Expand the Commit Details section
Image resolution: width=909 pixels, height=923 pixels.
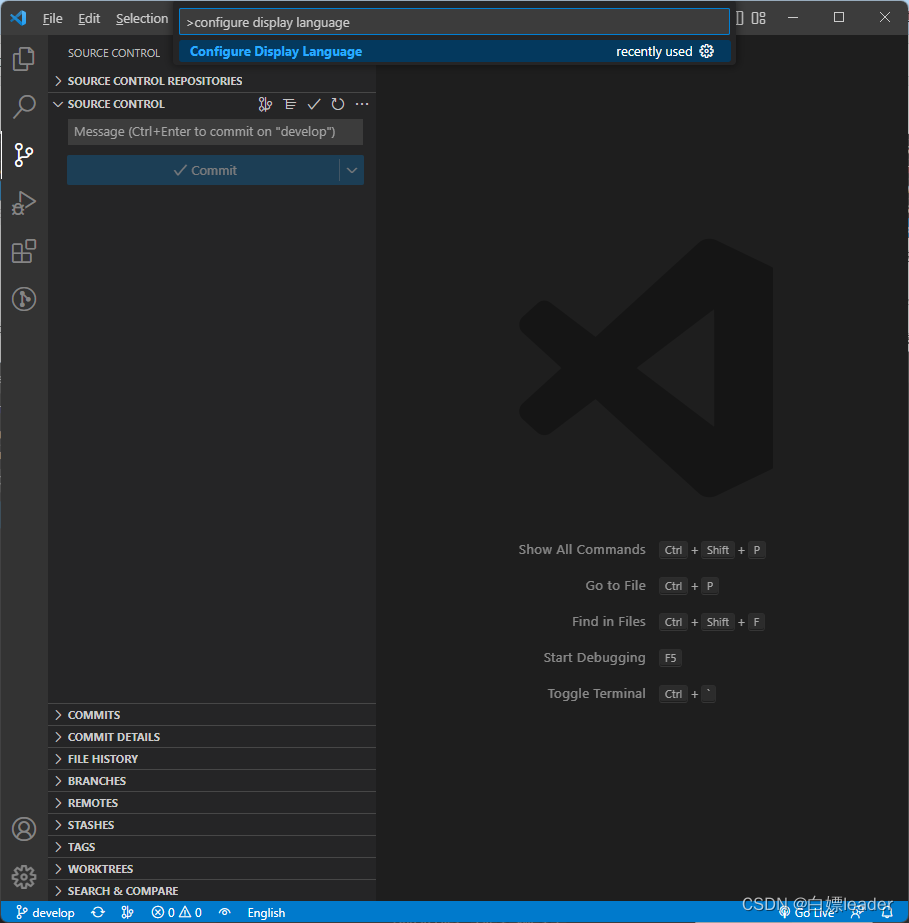(x=212, y=737)
